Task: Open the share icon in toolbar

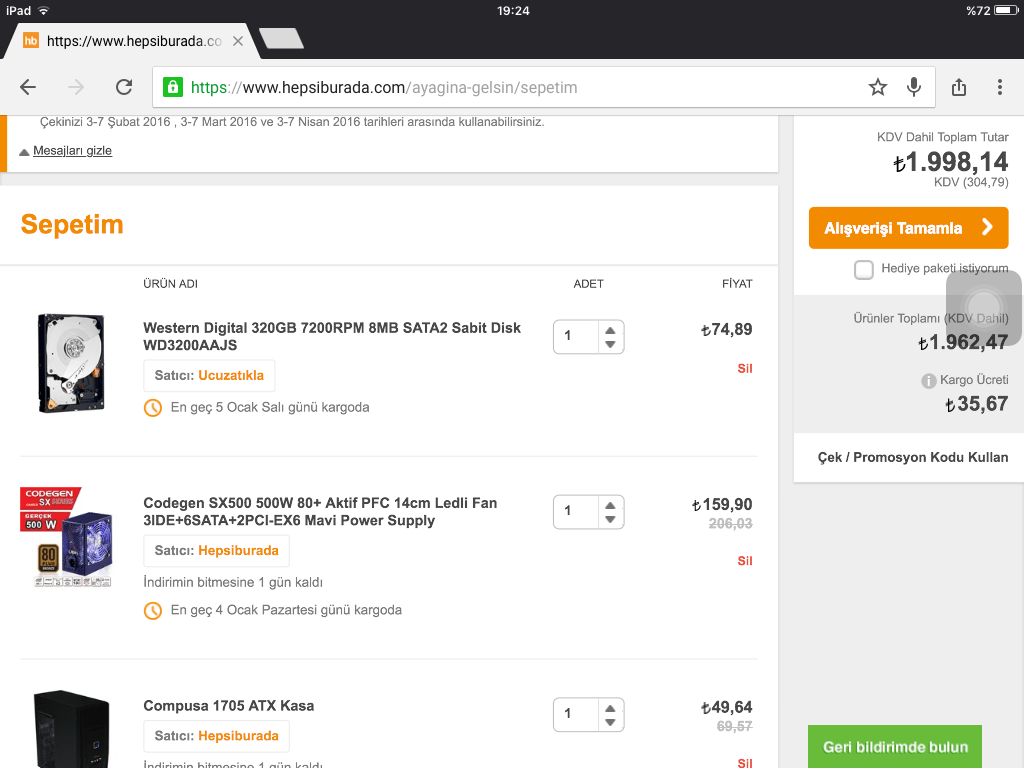Action: coord(959,87)
